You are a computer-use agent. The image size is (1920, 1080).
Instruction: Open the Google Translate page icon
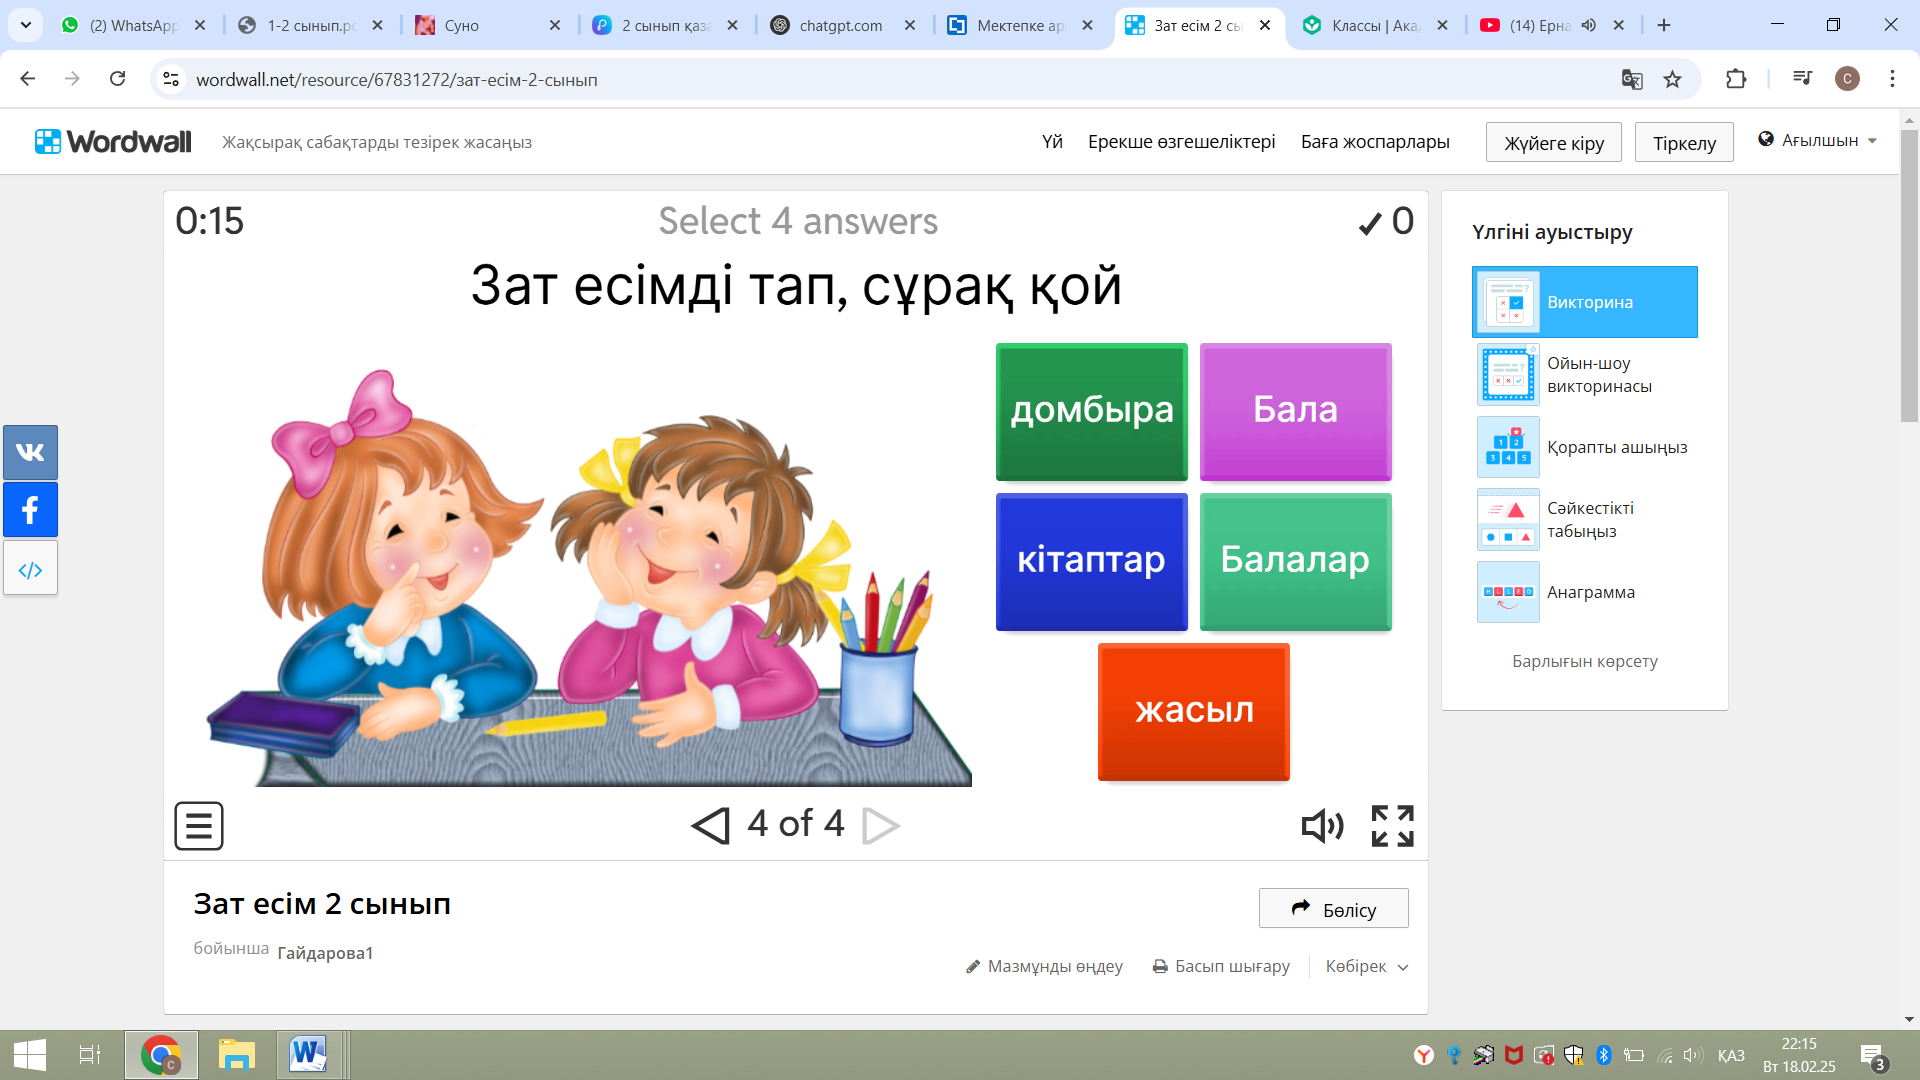[1632, 79]
